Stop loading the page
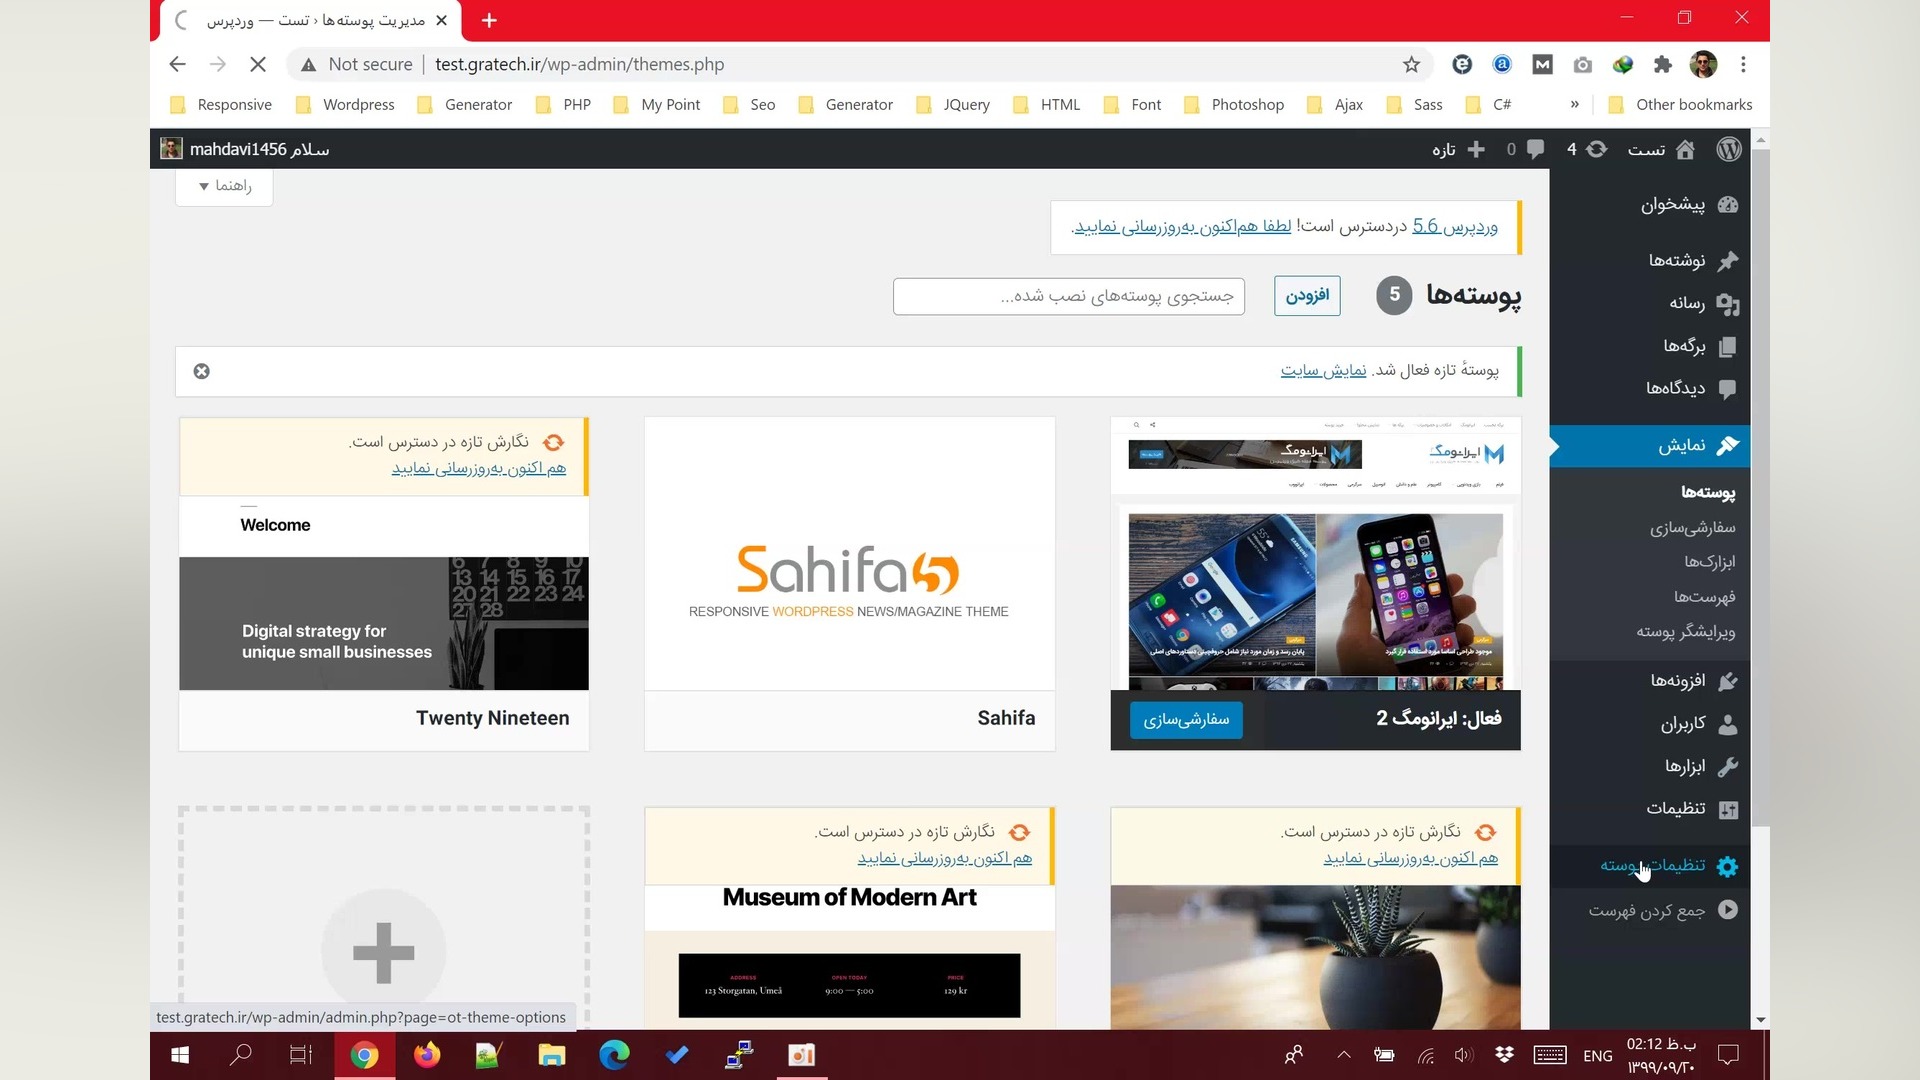 [258, 64]
